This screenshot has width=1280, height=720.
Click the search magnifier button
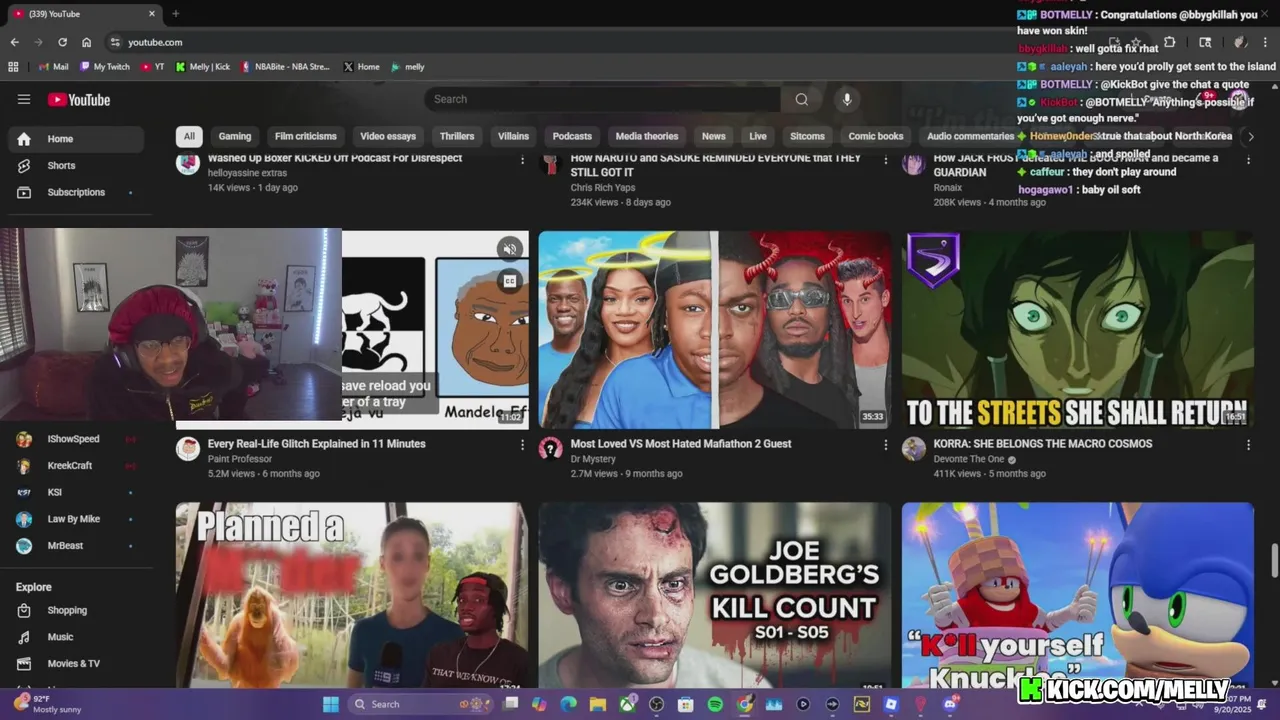tap(801, 99)
